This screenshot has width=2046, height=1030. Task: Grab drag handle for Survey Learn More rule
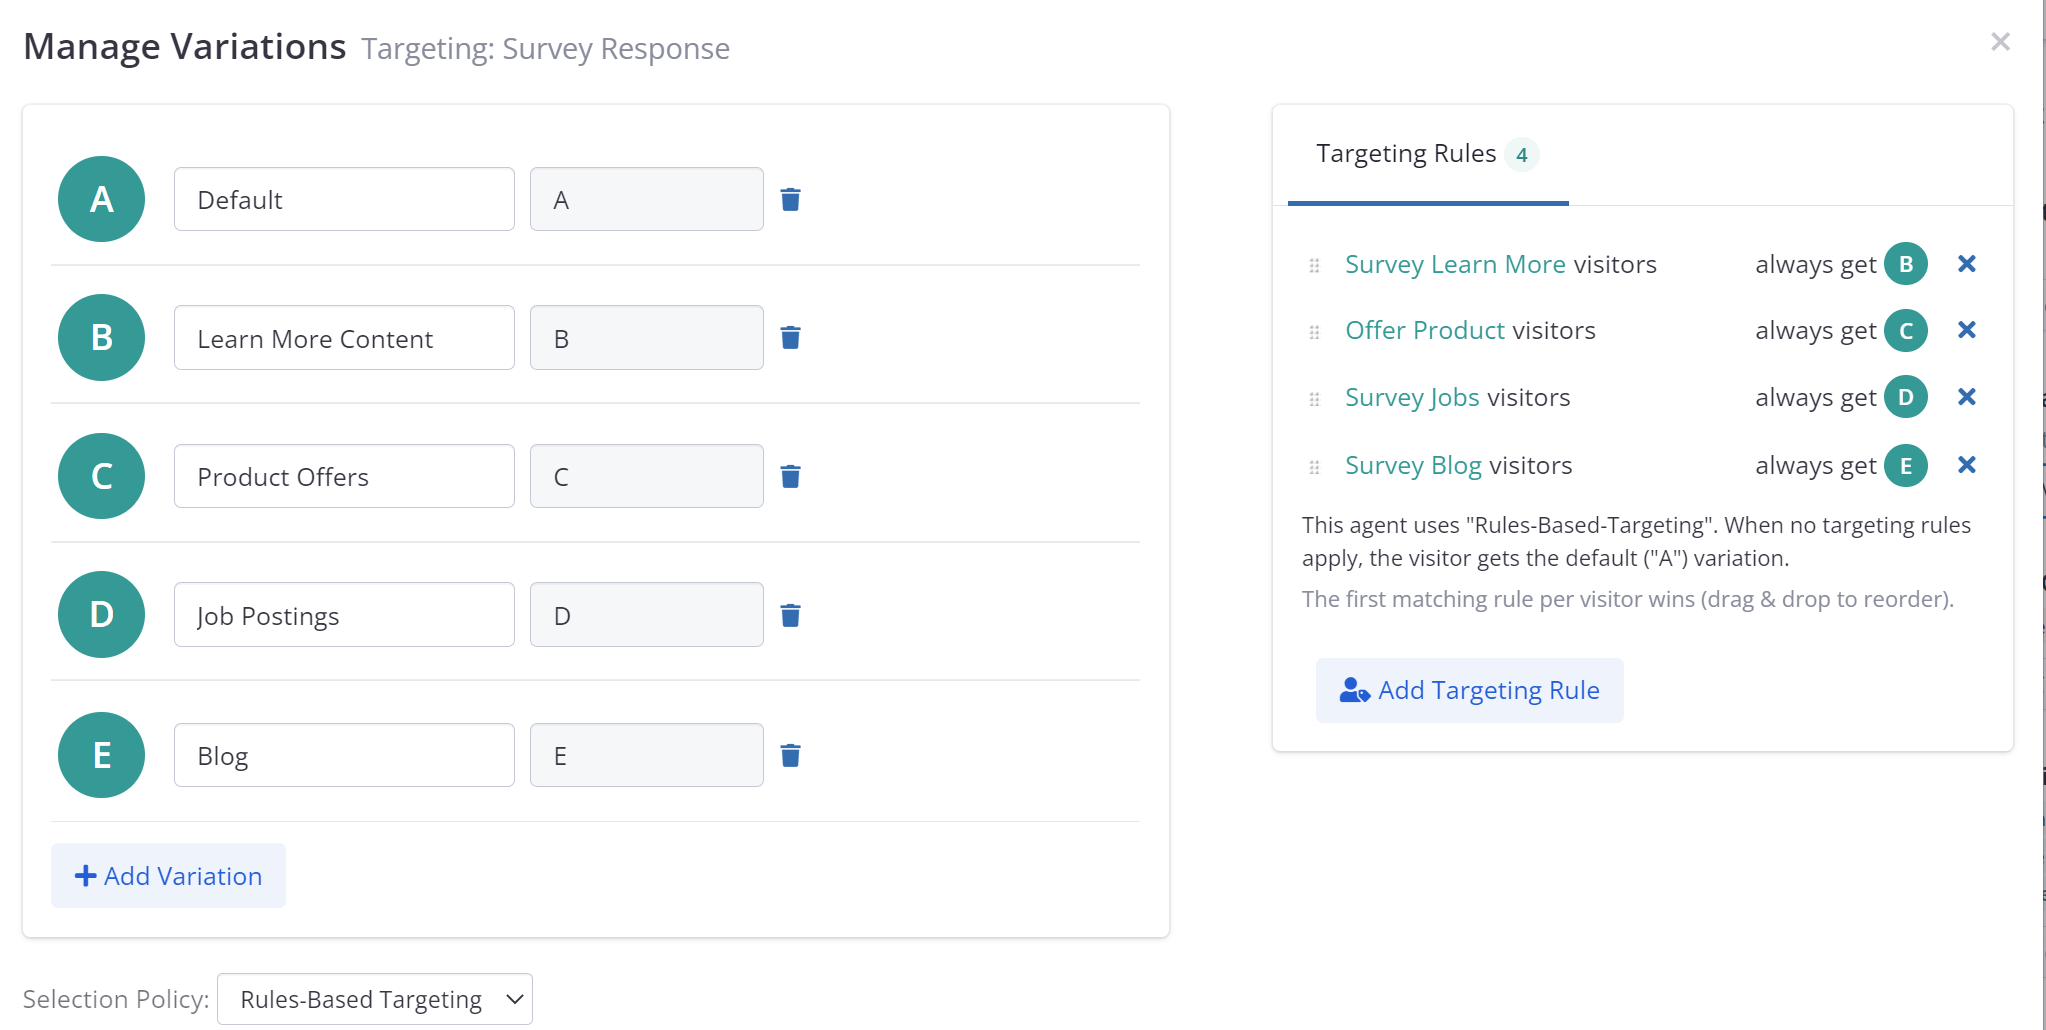[1314, 265]
